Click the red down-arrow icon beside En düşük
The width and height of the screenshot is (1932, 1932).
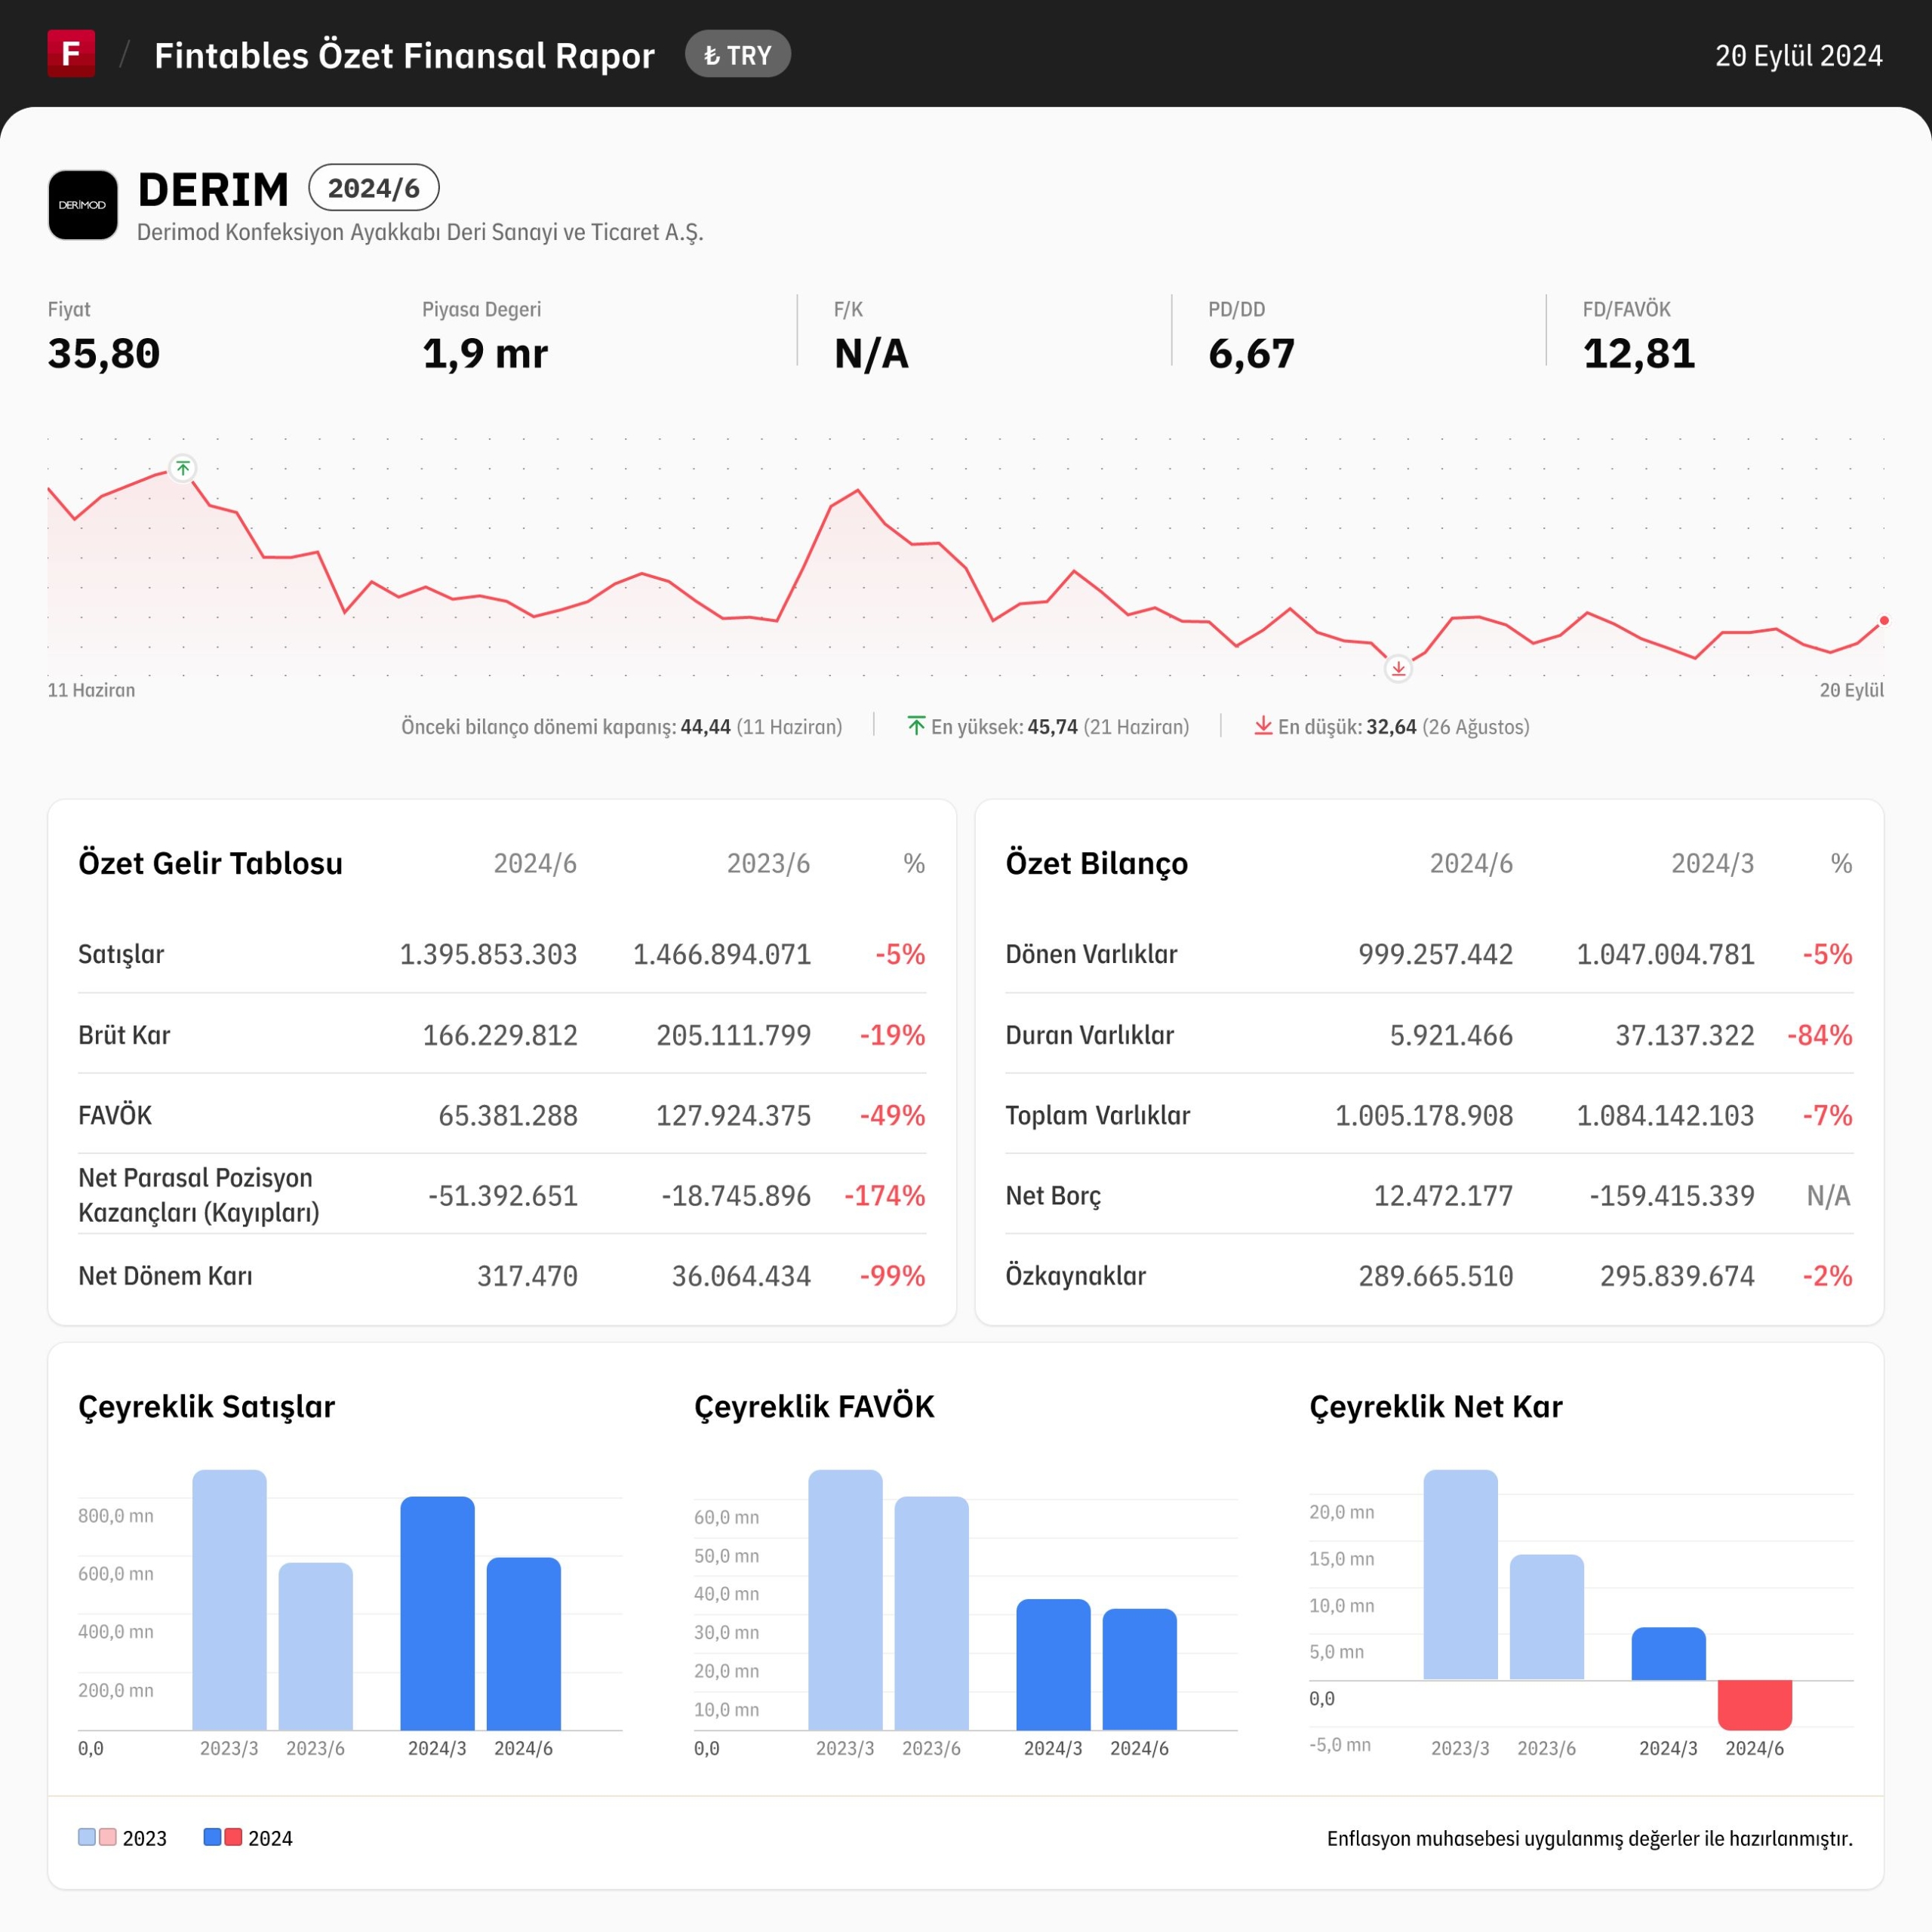1263,725
